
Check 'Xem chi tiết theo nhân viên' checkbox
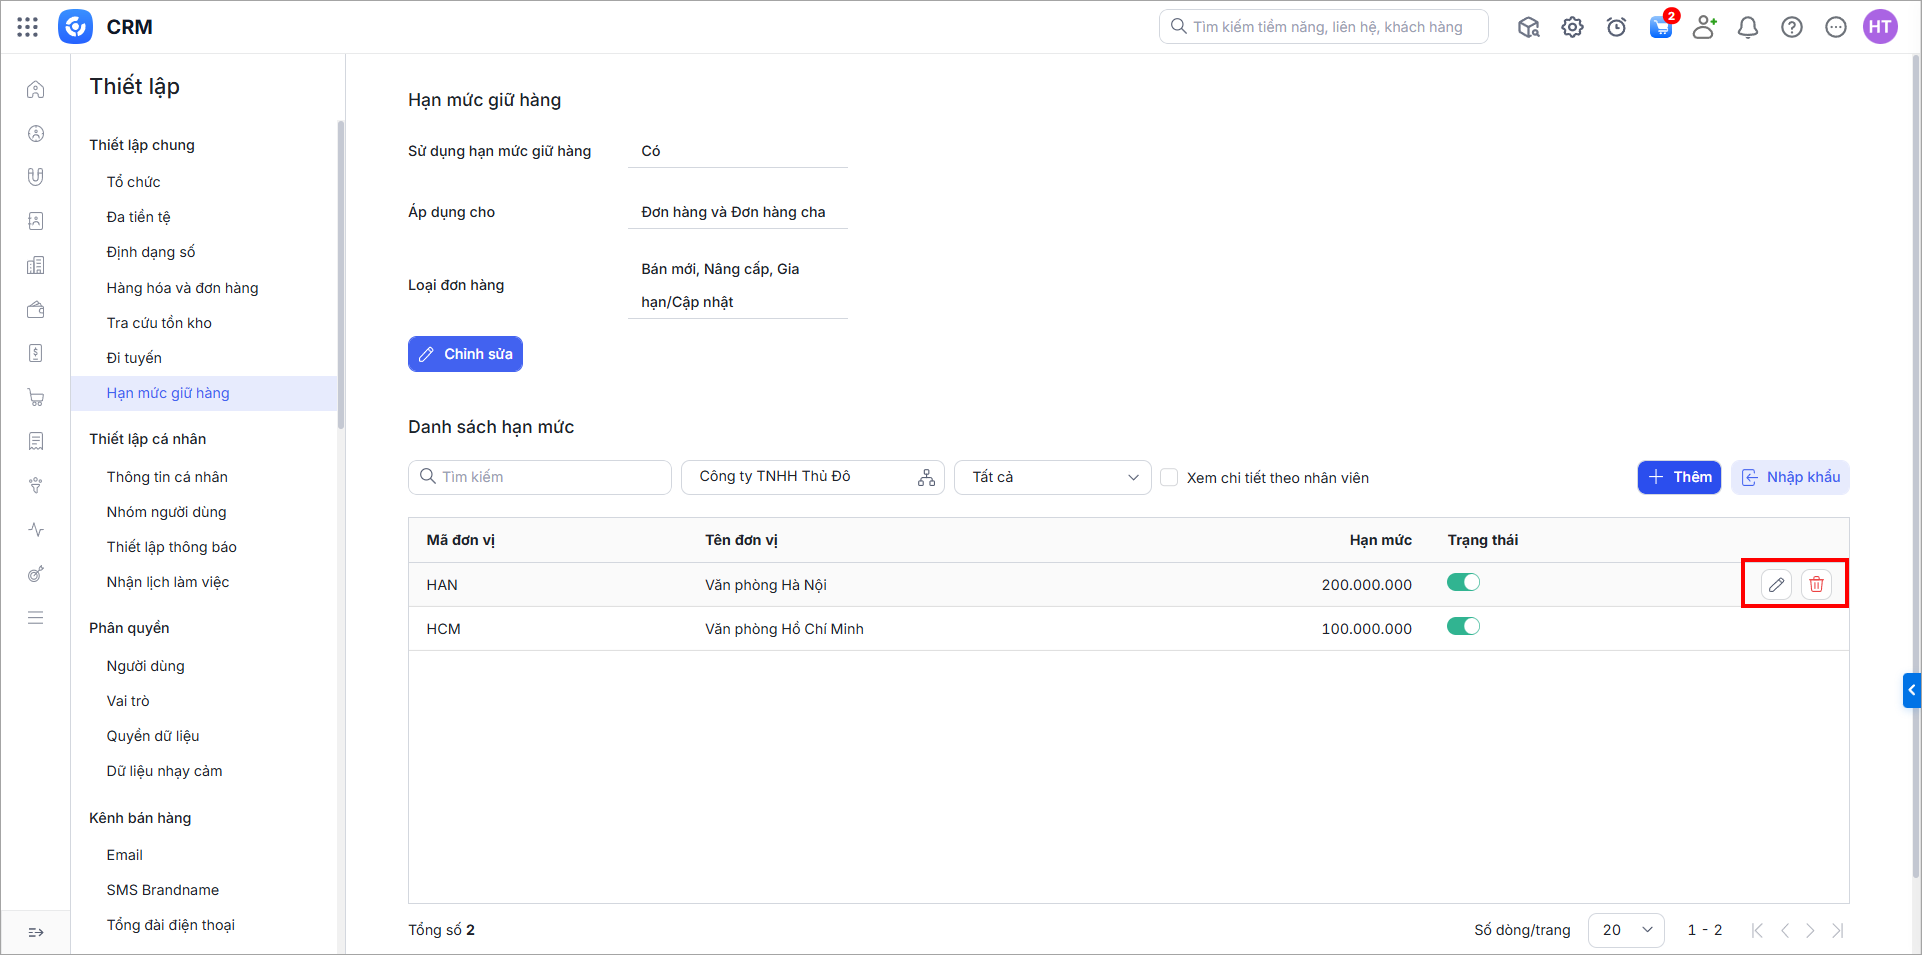1169,478
